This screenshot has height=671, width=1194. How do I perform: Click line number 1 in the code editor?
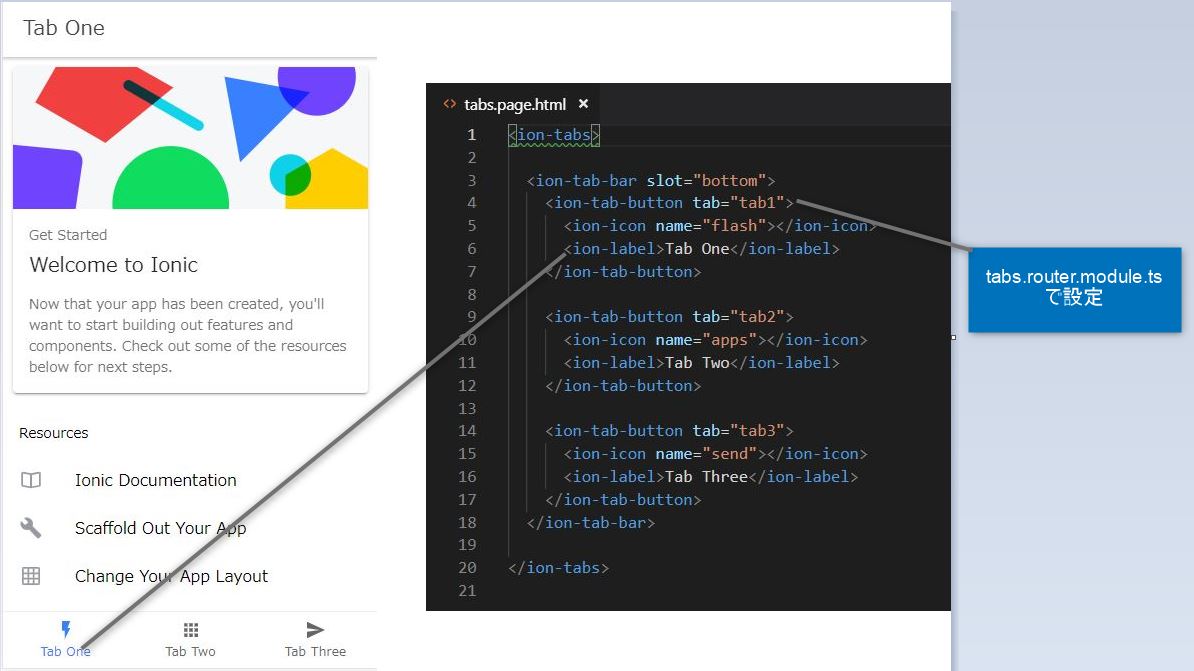point(473,134)
